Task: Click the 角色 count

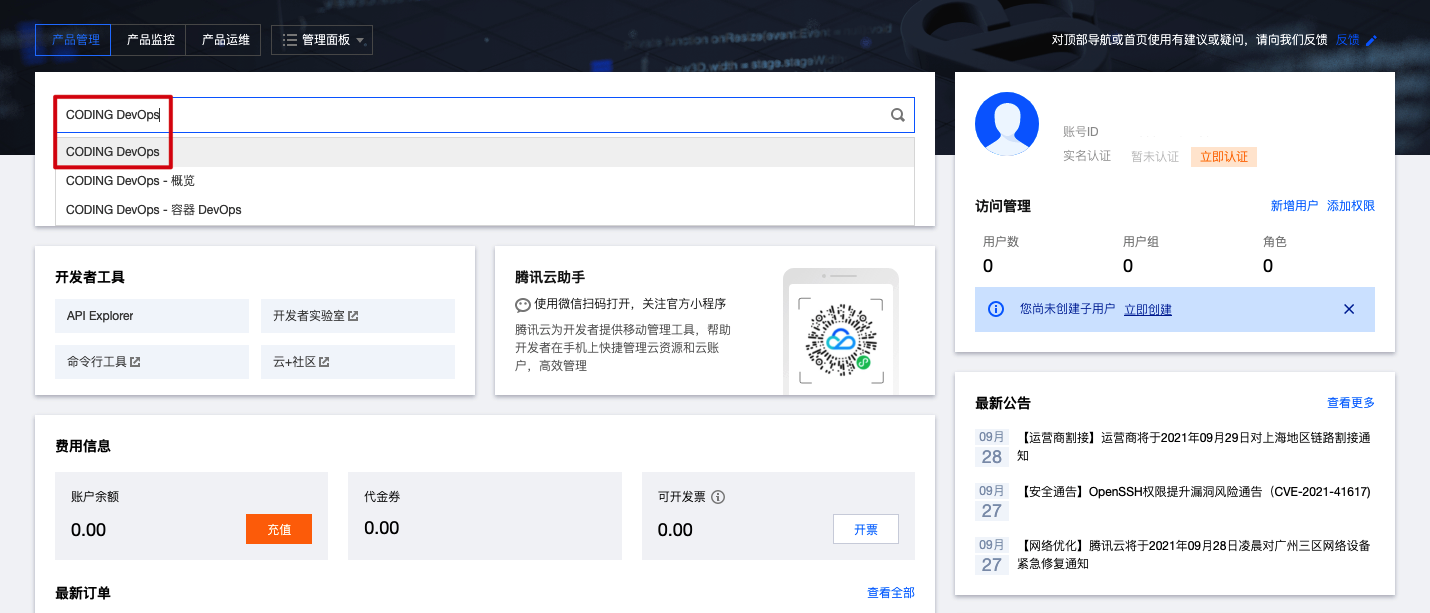Action: pos(1268,266)
